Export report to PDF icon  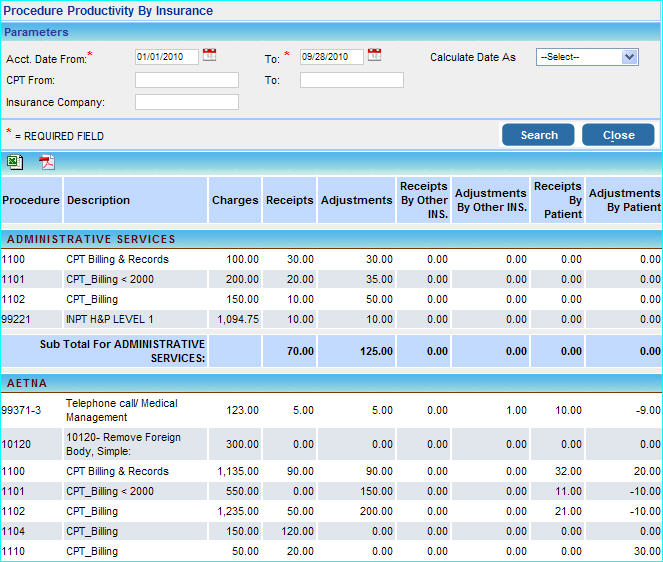(47, 163)
